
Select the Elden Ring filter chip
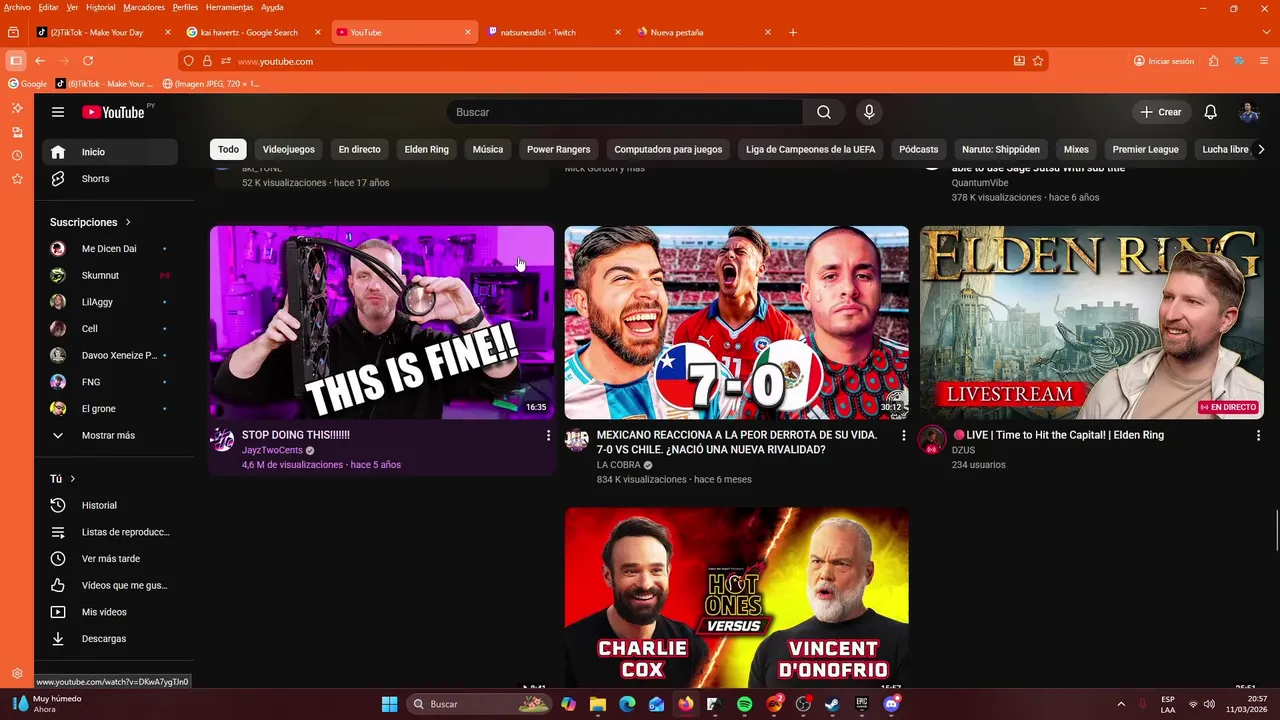point(426,150)
